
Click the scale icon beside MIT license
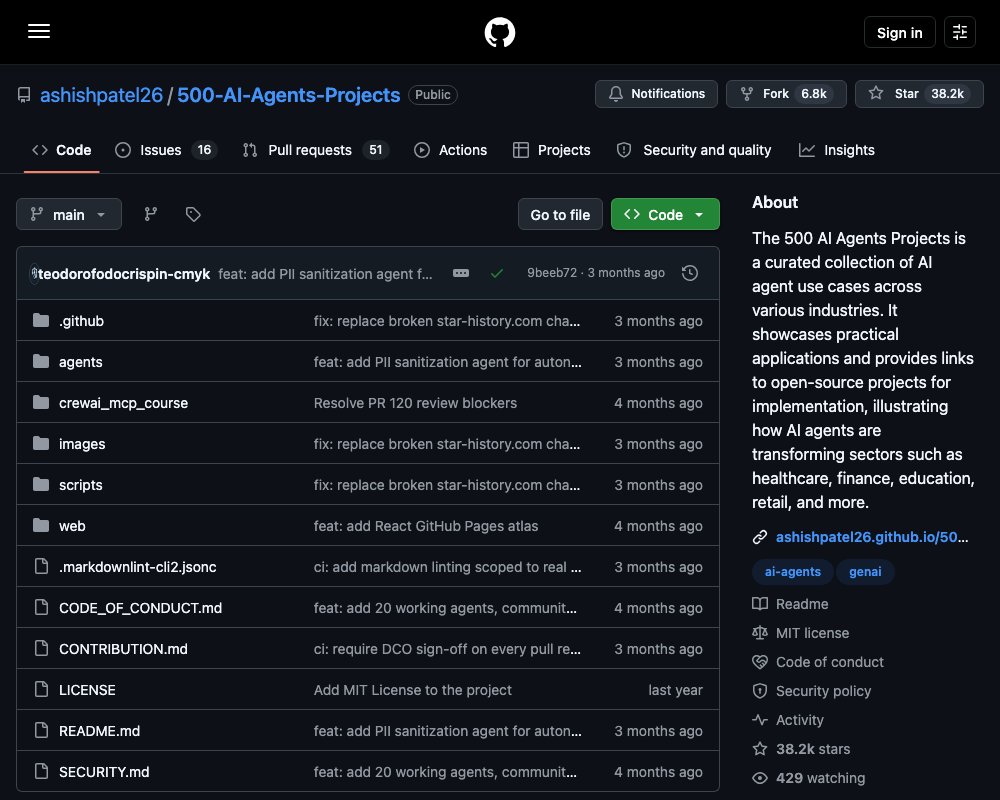click(x=760, y=633)
